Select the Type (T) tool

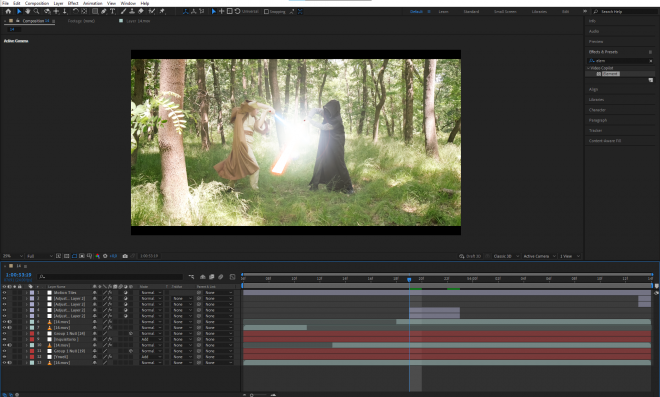[112, 11]
